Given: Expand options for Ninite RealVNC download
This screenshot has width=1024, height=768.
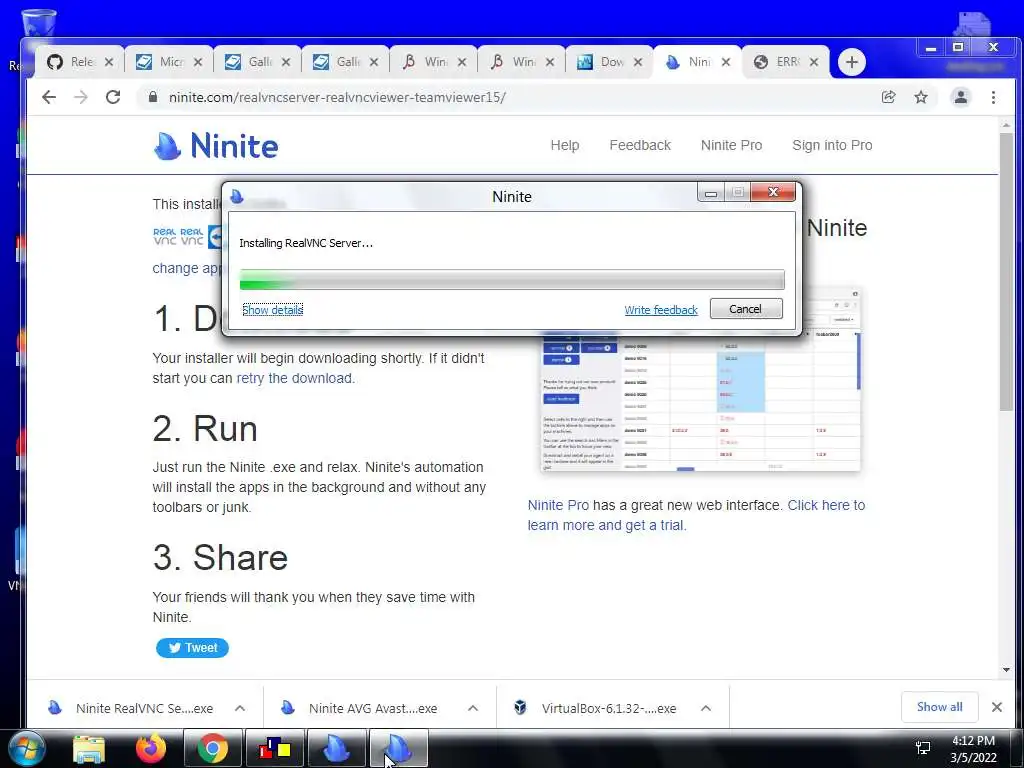Looking at the screenshot, I should click(x=240, y=708).
